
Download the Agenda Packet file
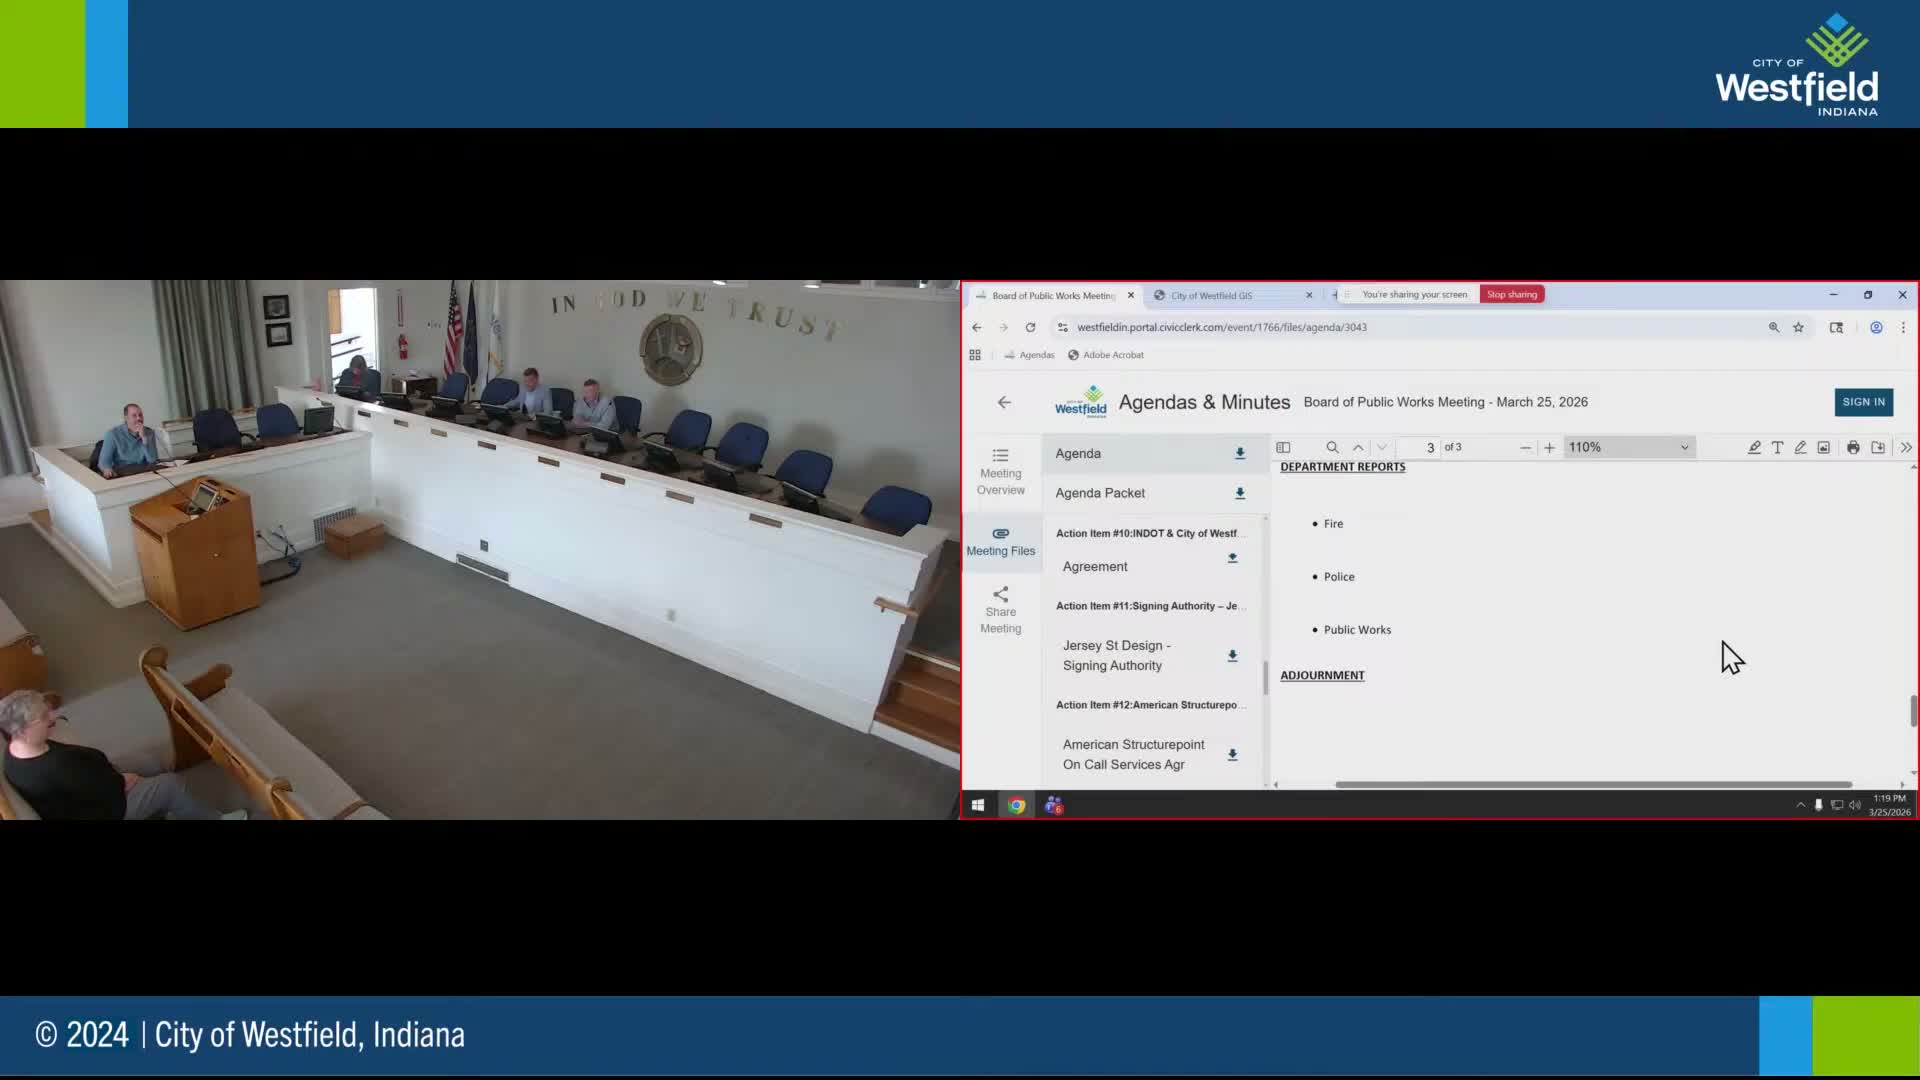1240,493
